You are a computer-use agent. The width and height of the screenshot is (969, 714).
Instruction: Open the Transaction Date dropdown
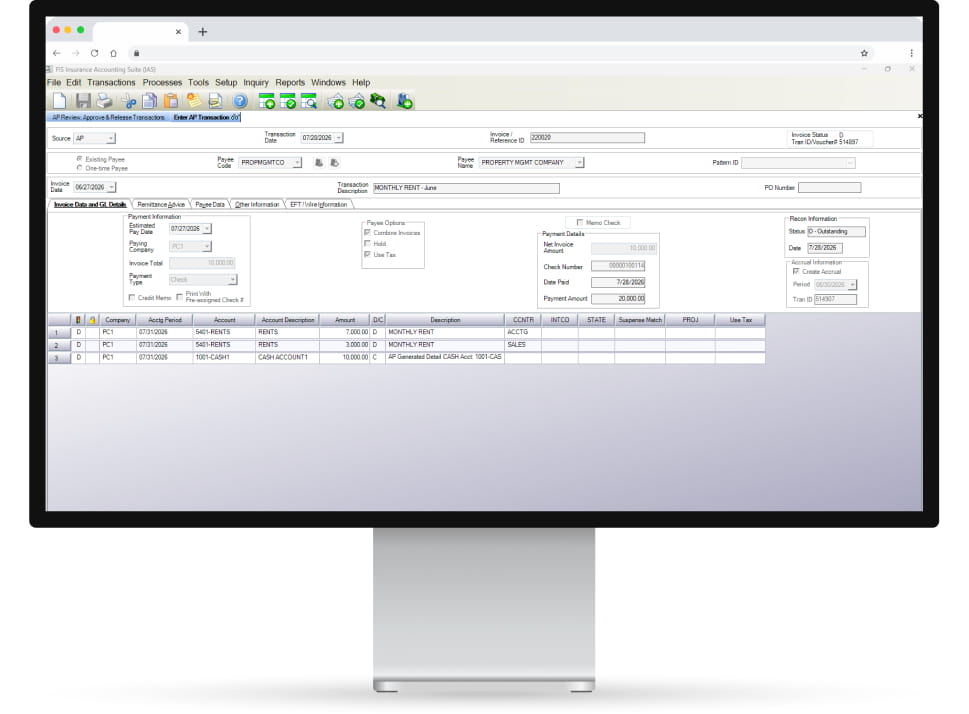pos(339,138)
